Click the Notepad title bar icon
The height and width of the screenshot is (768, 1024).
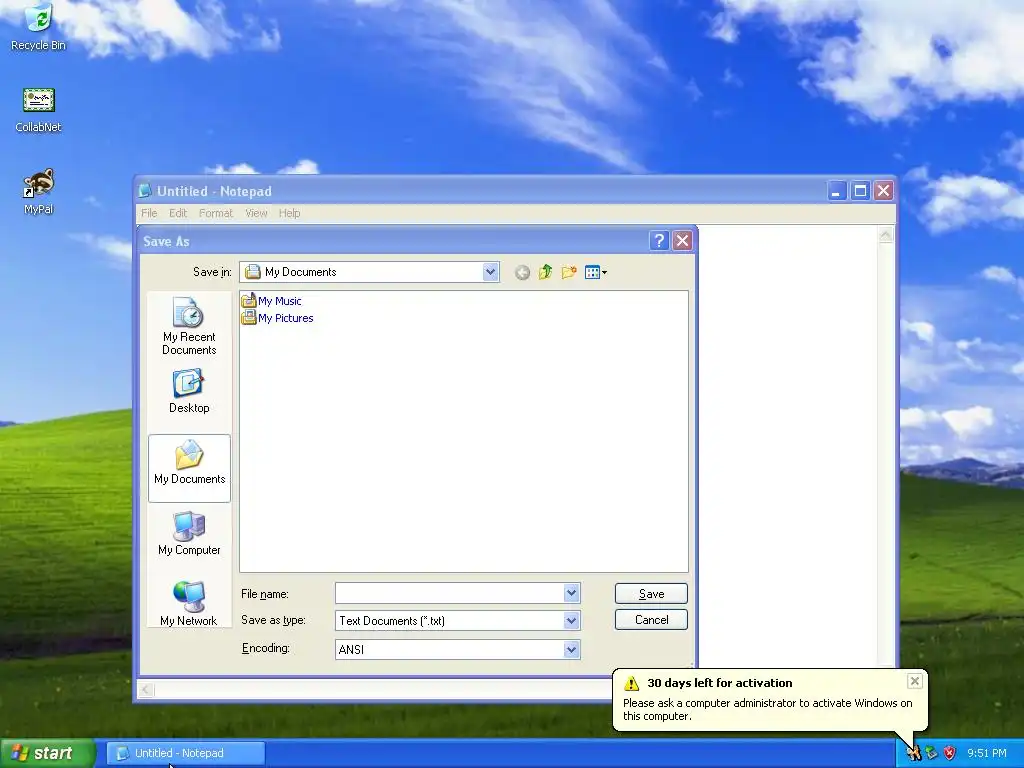pyautogui.click(x=145, y=191)
